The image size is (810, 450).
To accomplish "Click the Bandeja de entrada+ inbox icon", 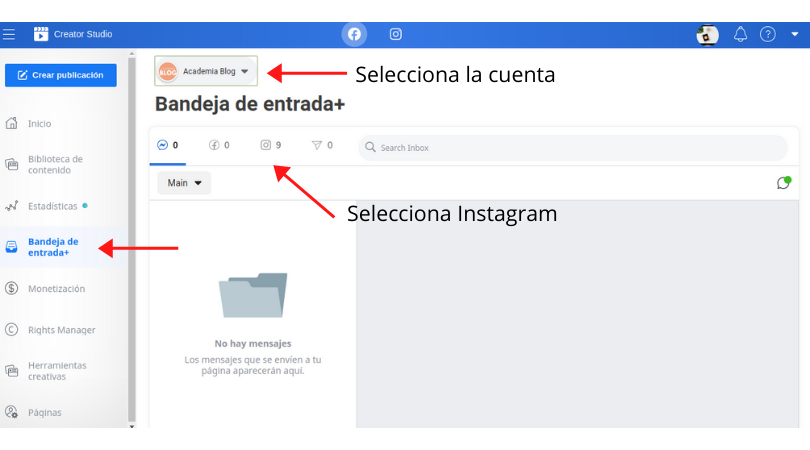I will (11, 247).
